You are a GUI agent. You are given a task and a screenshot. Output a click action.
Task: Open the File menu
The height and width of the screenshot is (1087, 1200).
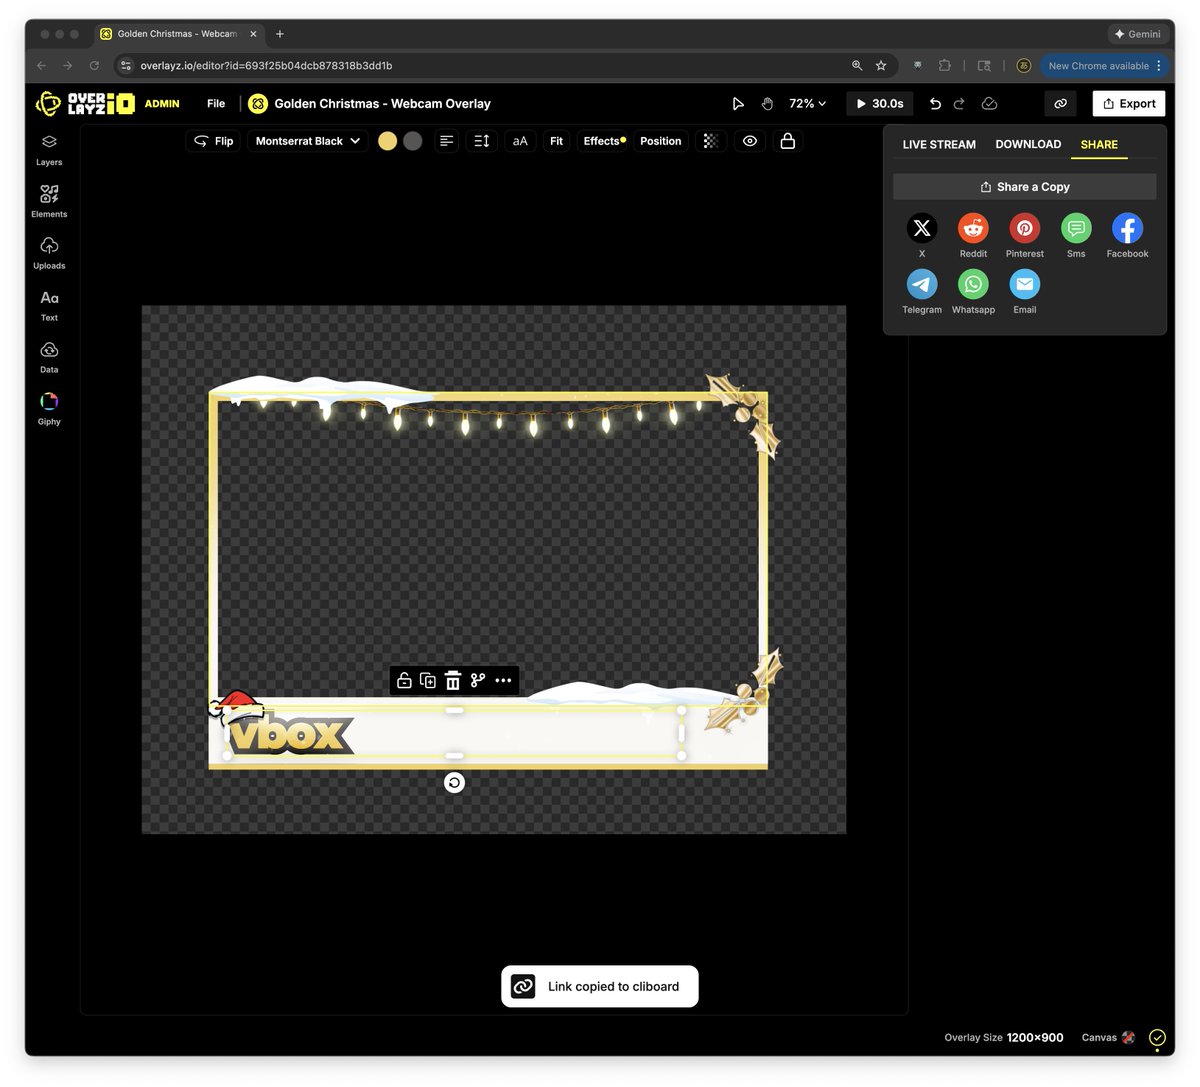click(216, 104)
